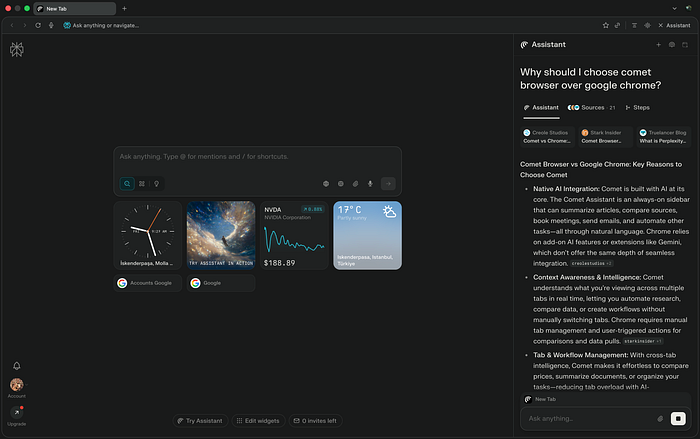Switch to the Steps tab in Assistant panel
The width and height of the screenshot is (700, 439).
pyautogui.click(x=638, y=107)
